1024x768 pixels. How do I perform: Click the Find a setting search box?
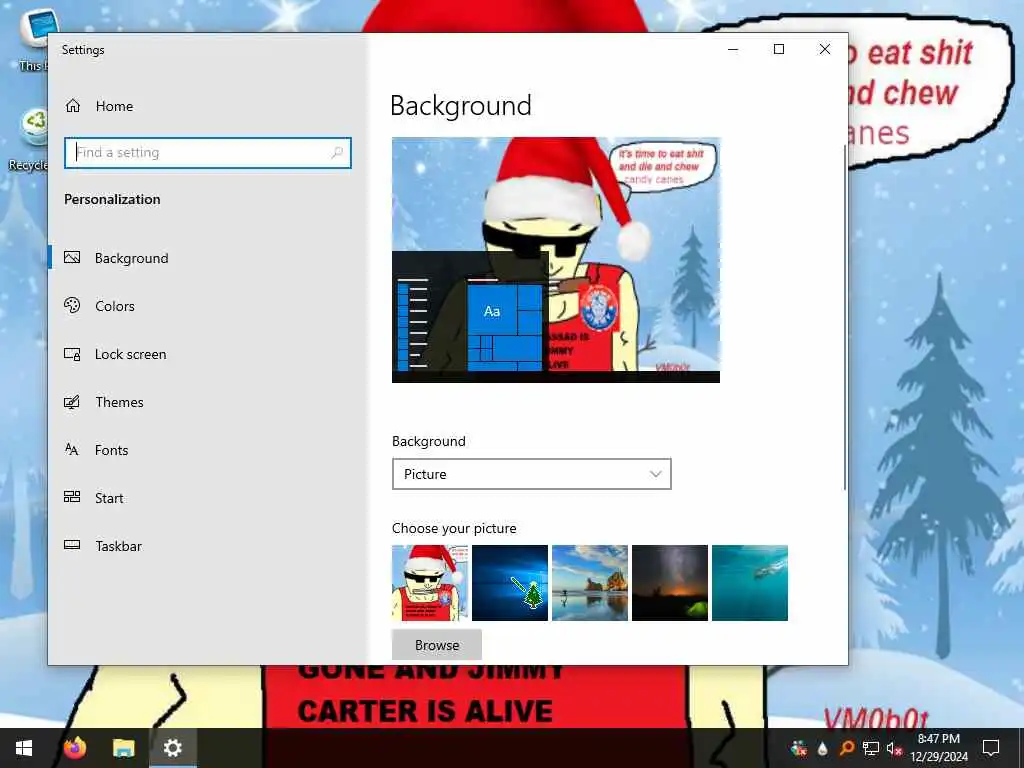coord(208,153)
